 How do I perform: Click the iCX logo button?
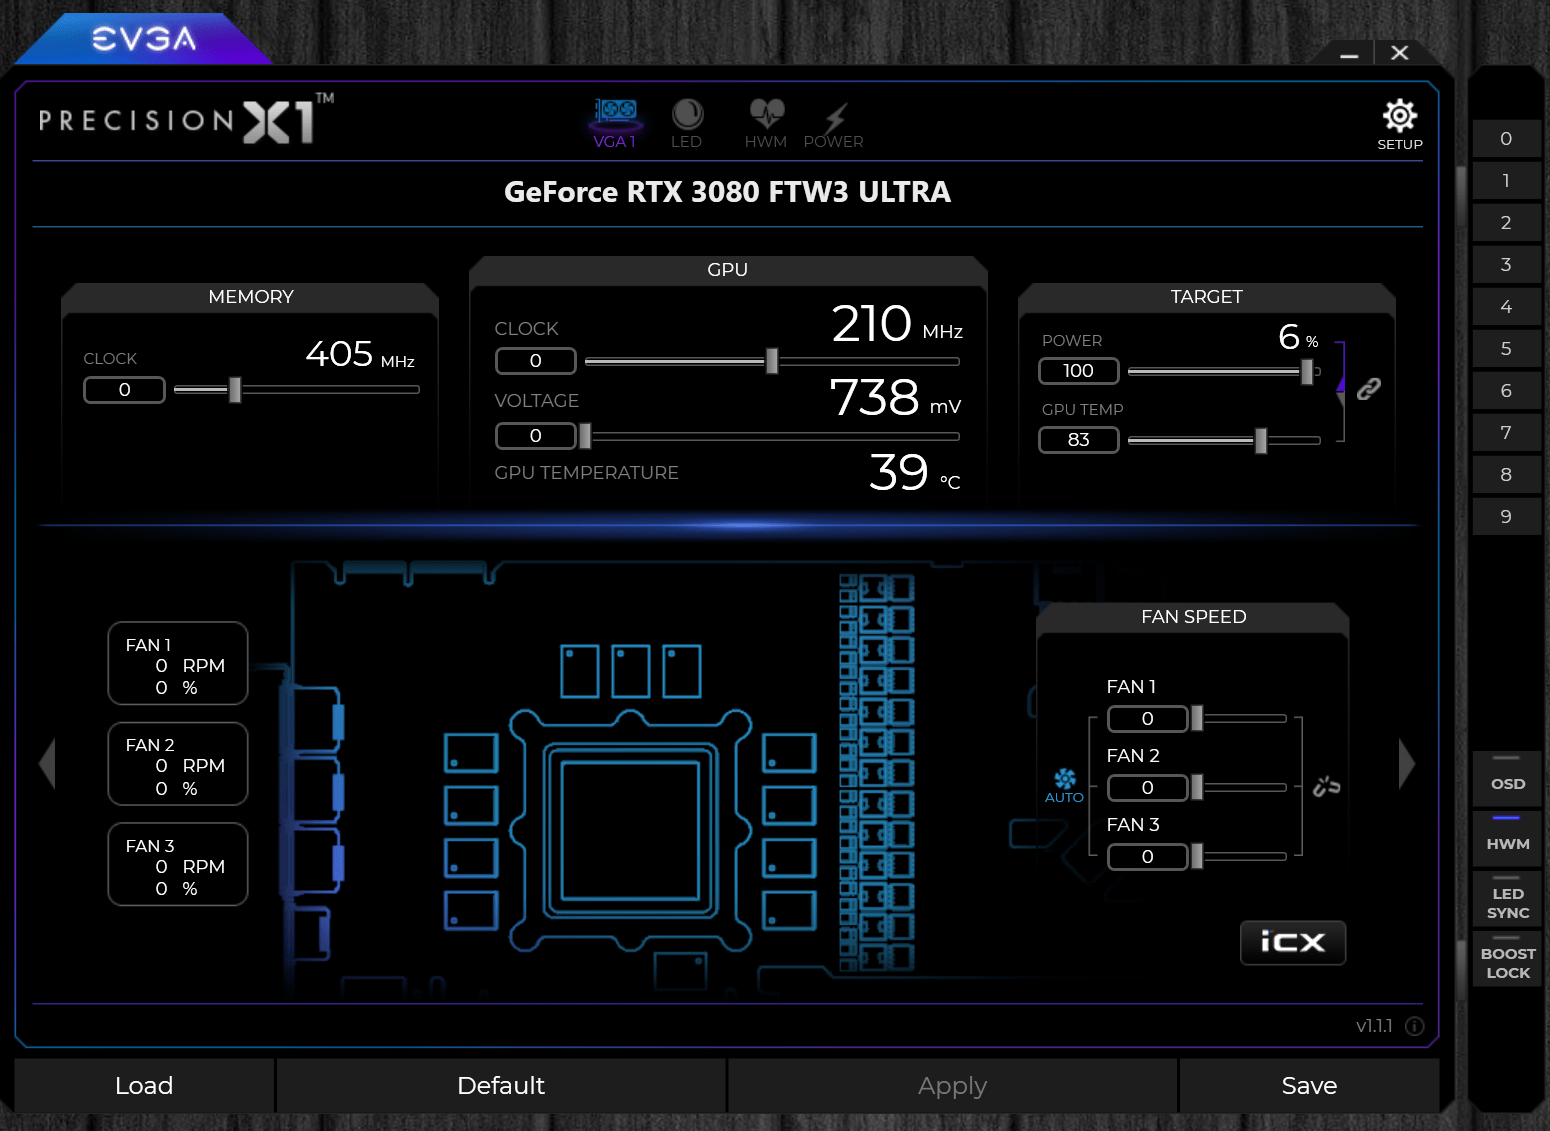coord(1292,942)
